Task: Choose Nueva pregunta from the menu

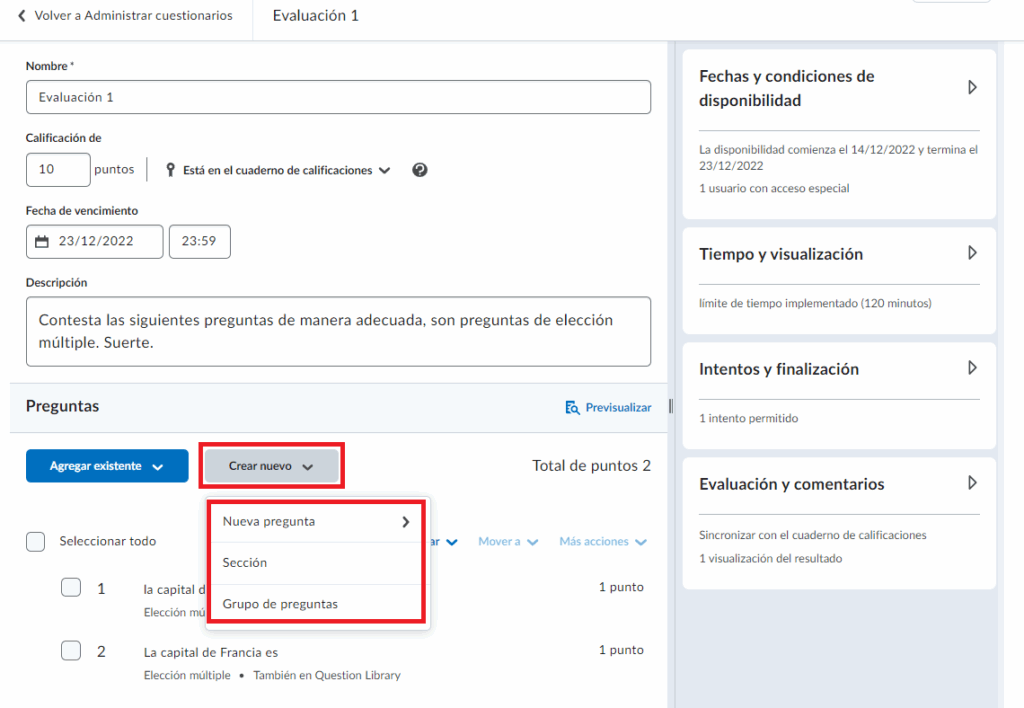Action: click(316, 521)
